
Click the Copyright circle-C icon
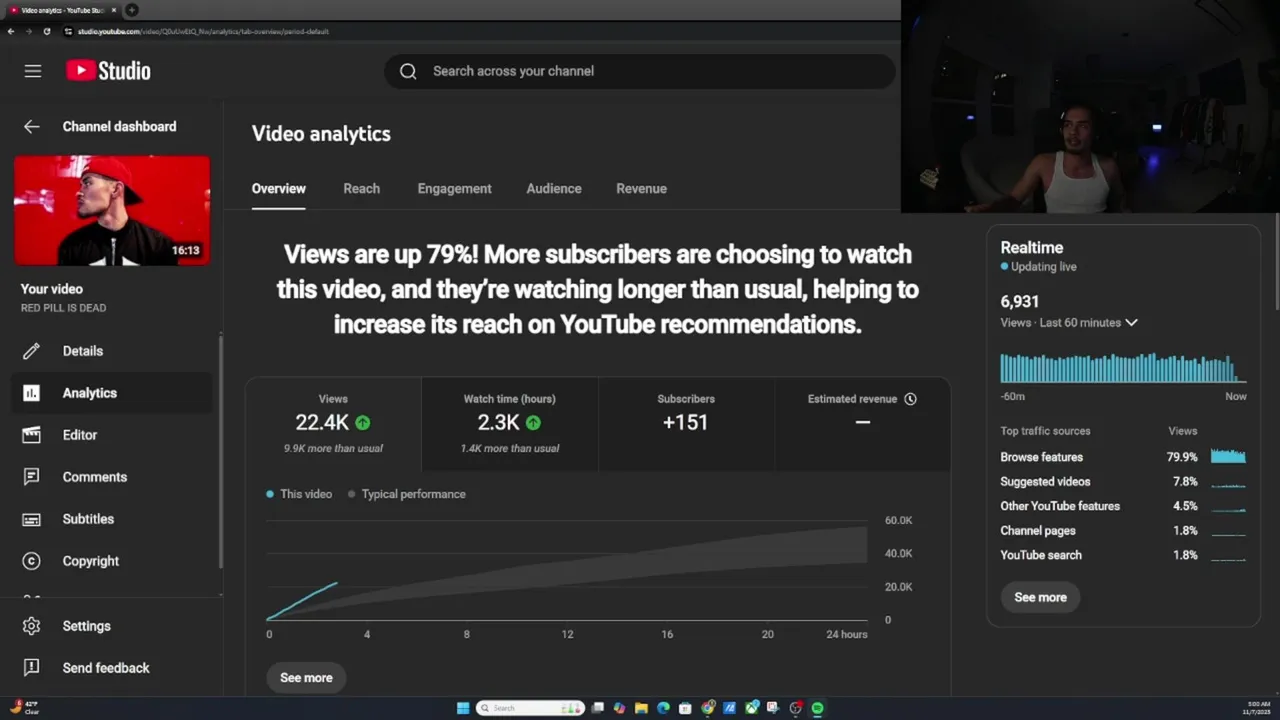32,561
